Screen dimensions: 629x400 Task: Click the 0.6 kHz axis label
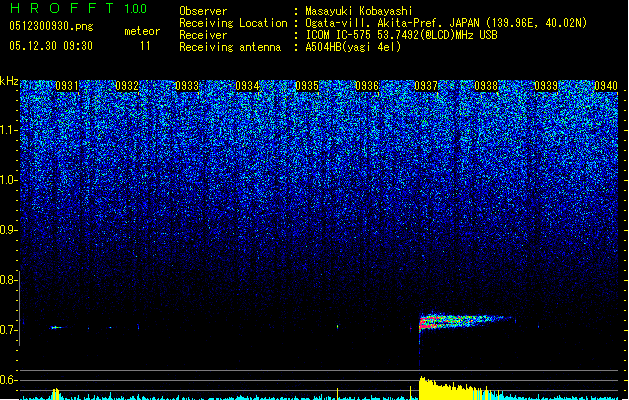pos(8,380)
